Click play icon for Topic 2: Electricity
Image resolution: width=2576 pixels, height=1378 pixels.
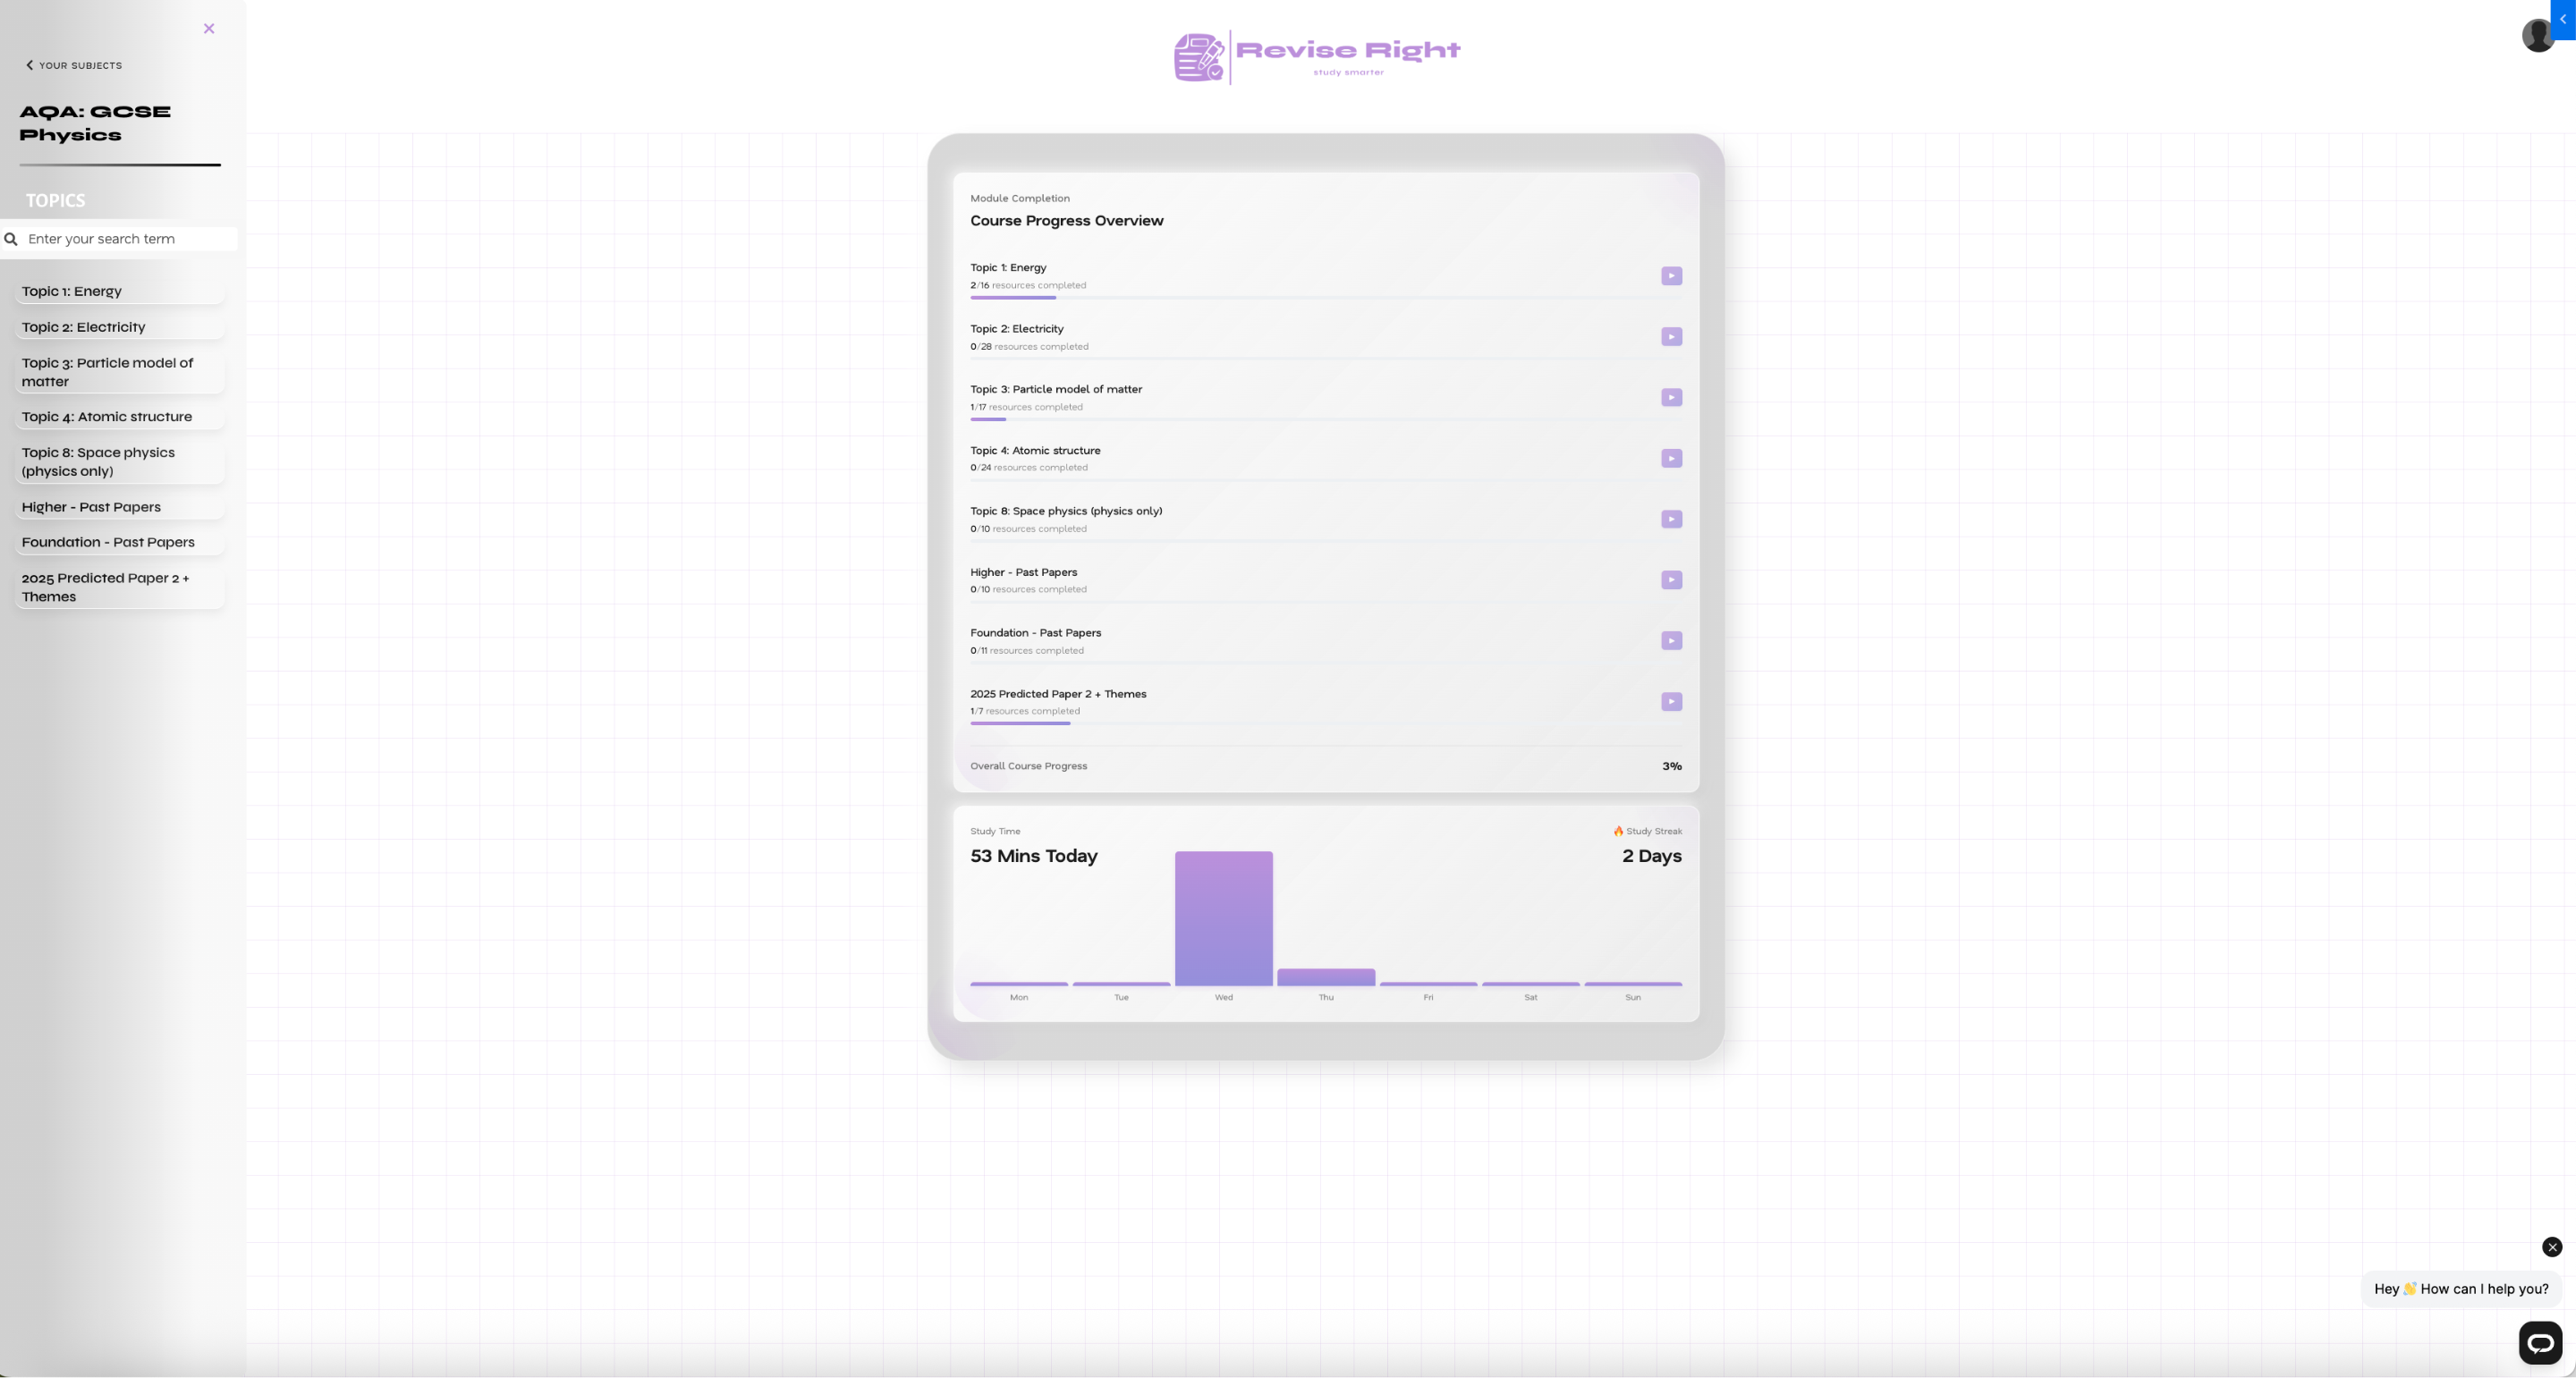coord(1671,337)
